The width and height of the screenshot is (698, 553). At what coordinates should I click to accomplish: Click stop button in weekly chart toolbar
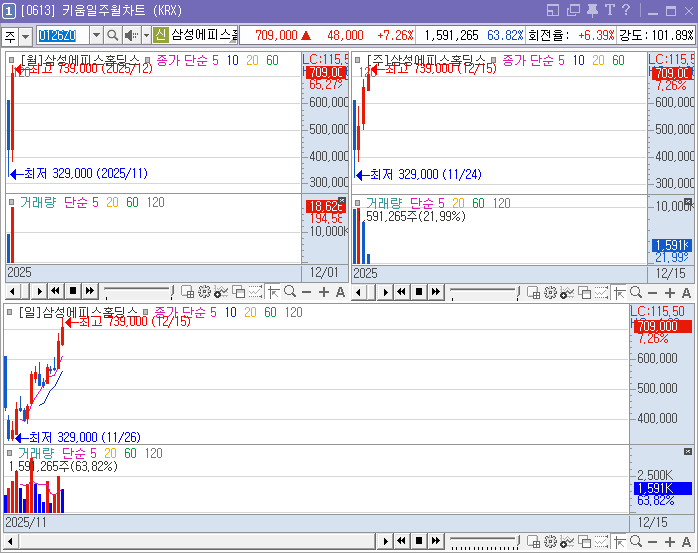click(x=418, y=292)
